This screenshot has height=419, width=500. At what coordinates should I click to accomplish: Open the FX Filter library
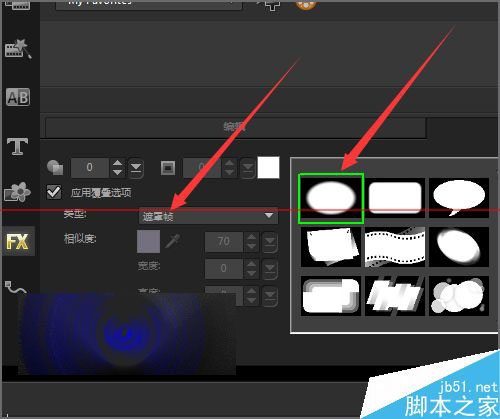coord(17,241)
